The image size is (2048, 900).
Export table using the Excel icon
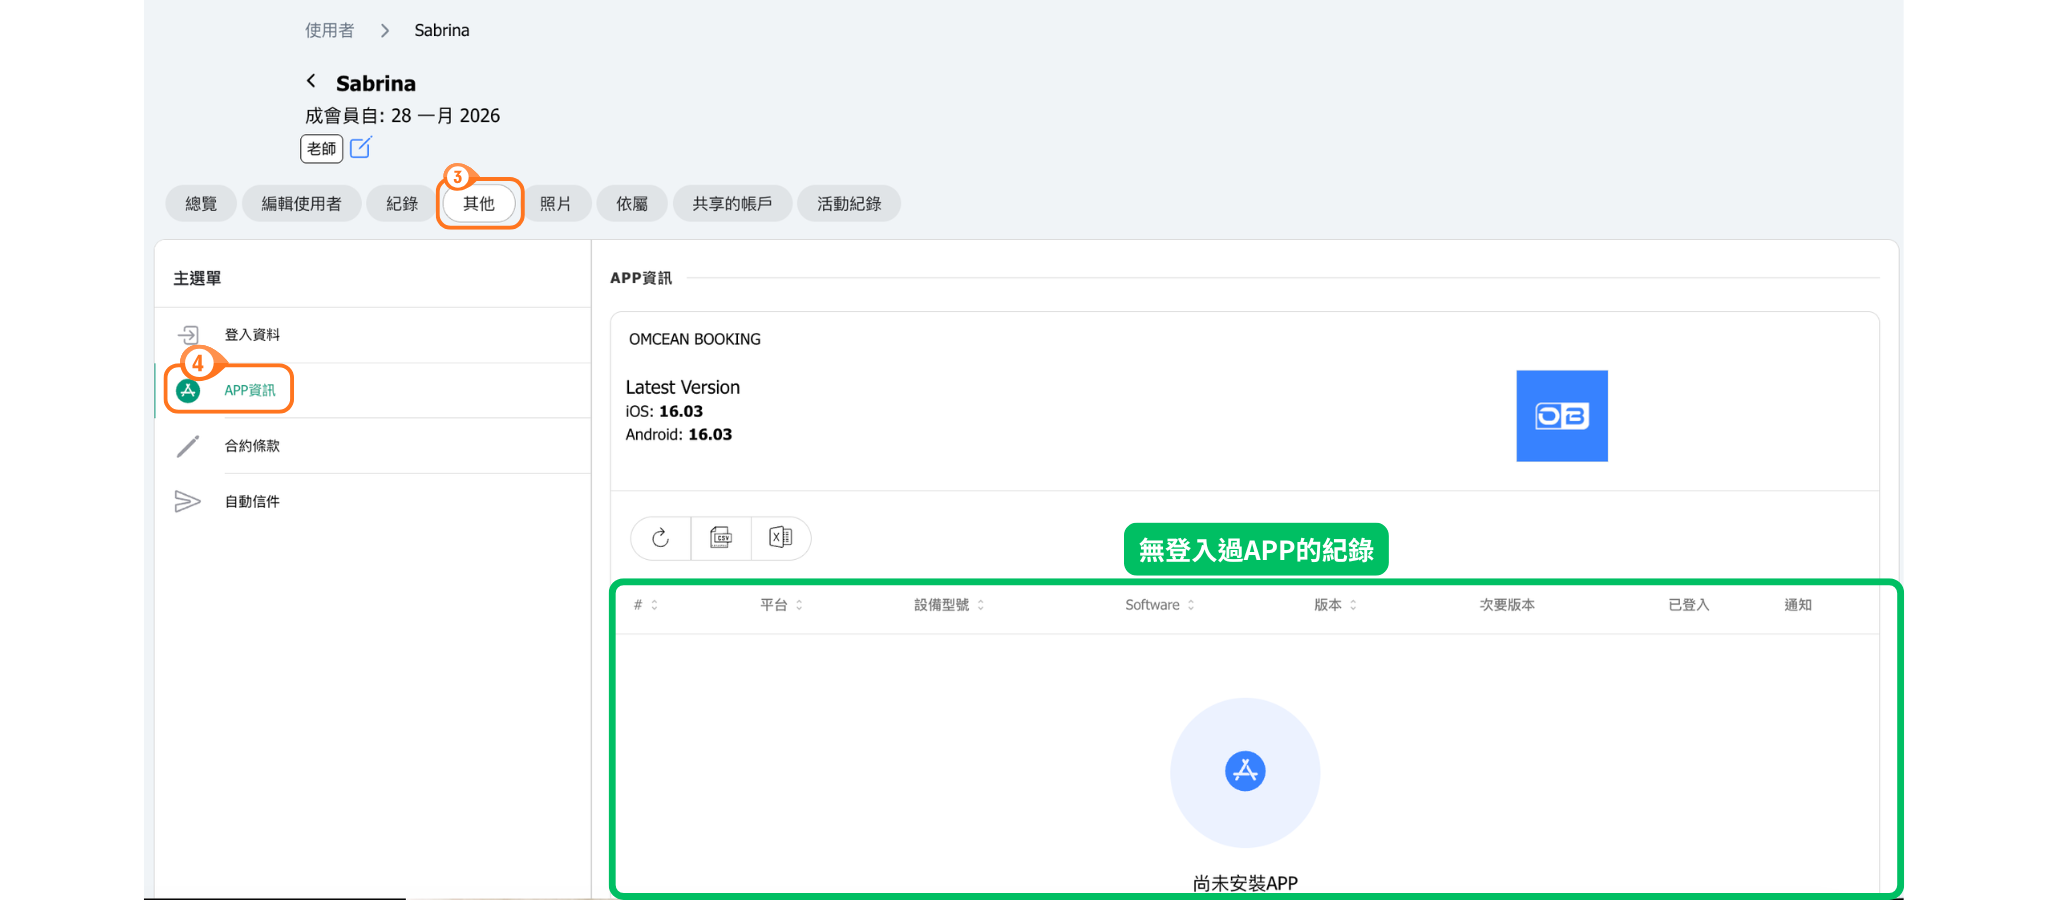pos(781,538)
